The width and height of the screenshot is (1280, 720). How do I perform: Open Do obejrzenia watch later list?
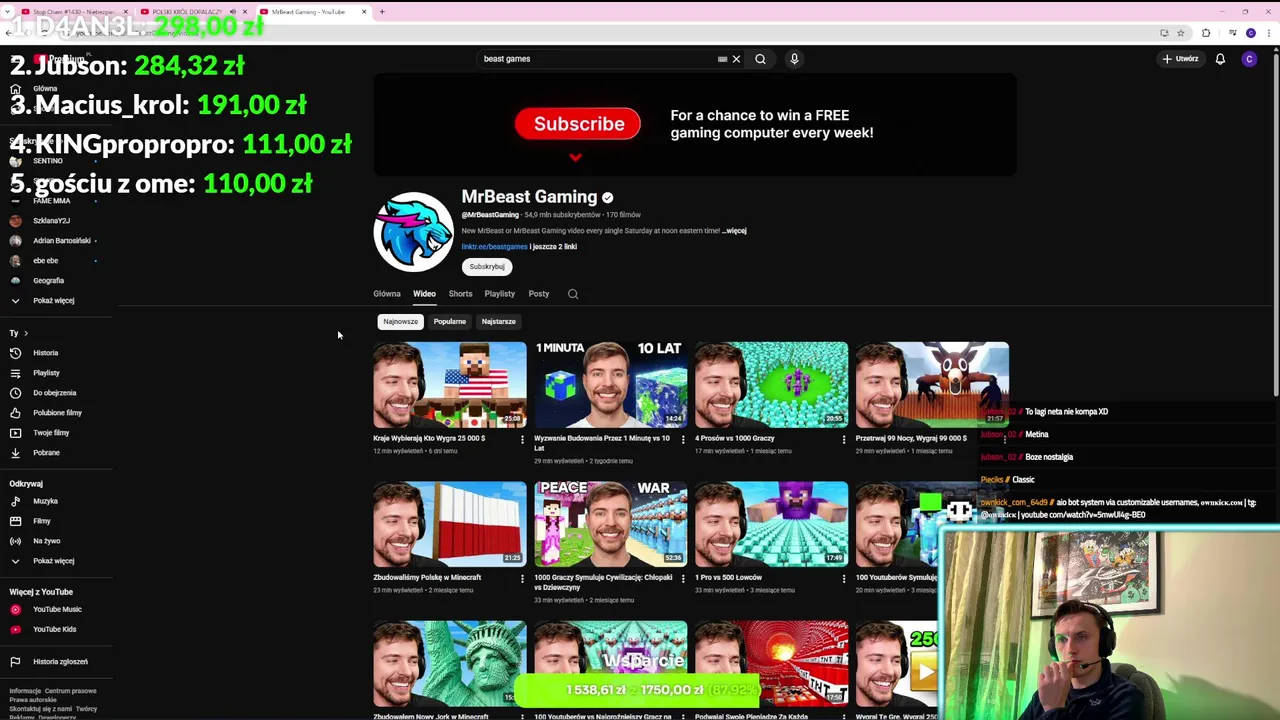tap(55, 393)
